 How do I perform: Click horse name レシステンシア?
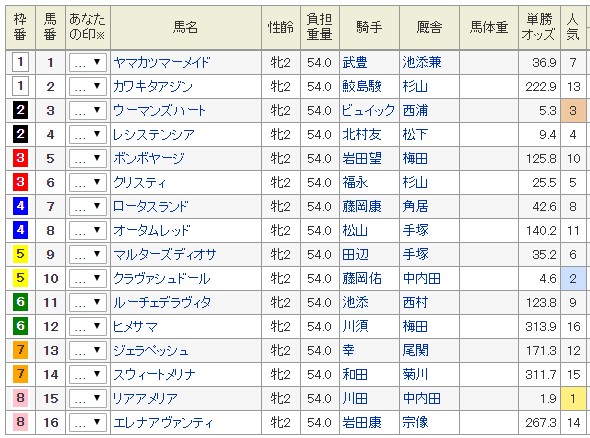154,135
